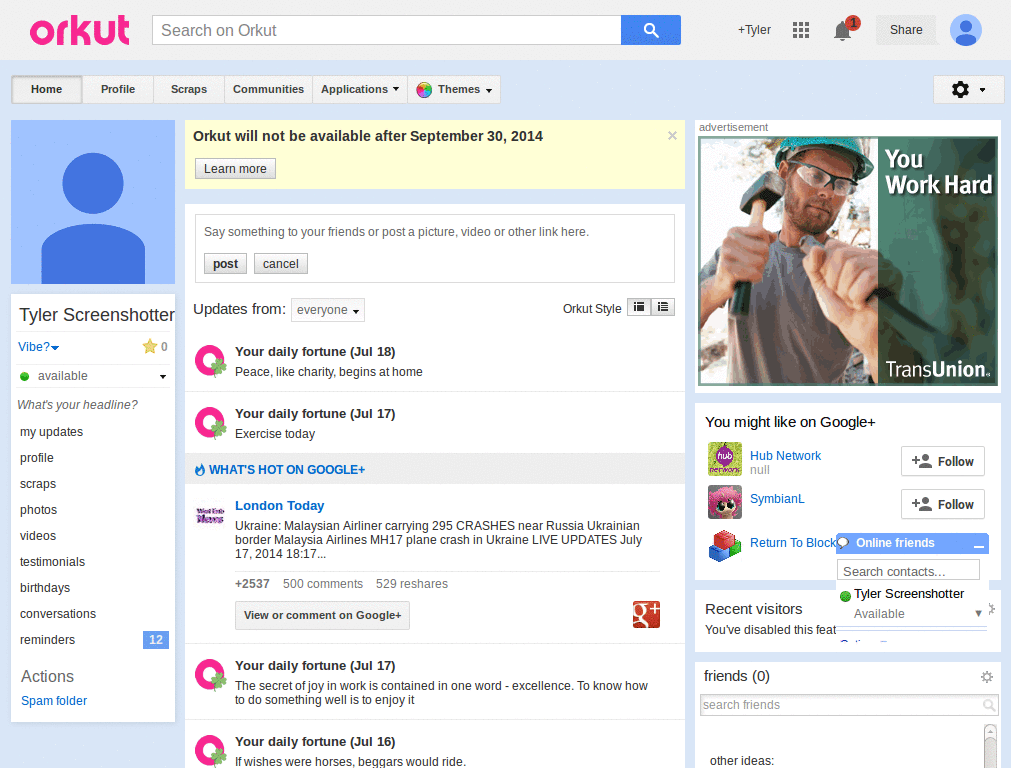Go to the Home tab

[46, 89]
